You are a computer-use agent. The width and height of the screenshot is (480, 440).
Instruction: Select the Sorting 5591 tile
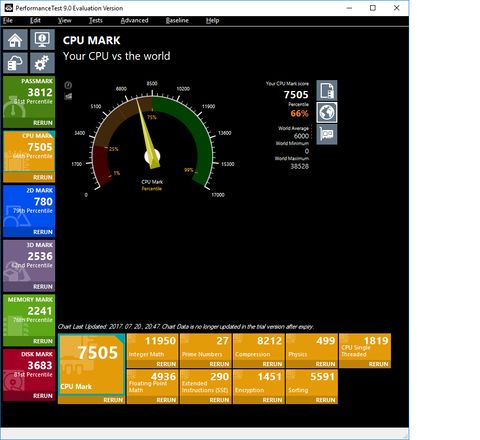point(312,383)
